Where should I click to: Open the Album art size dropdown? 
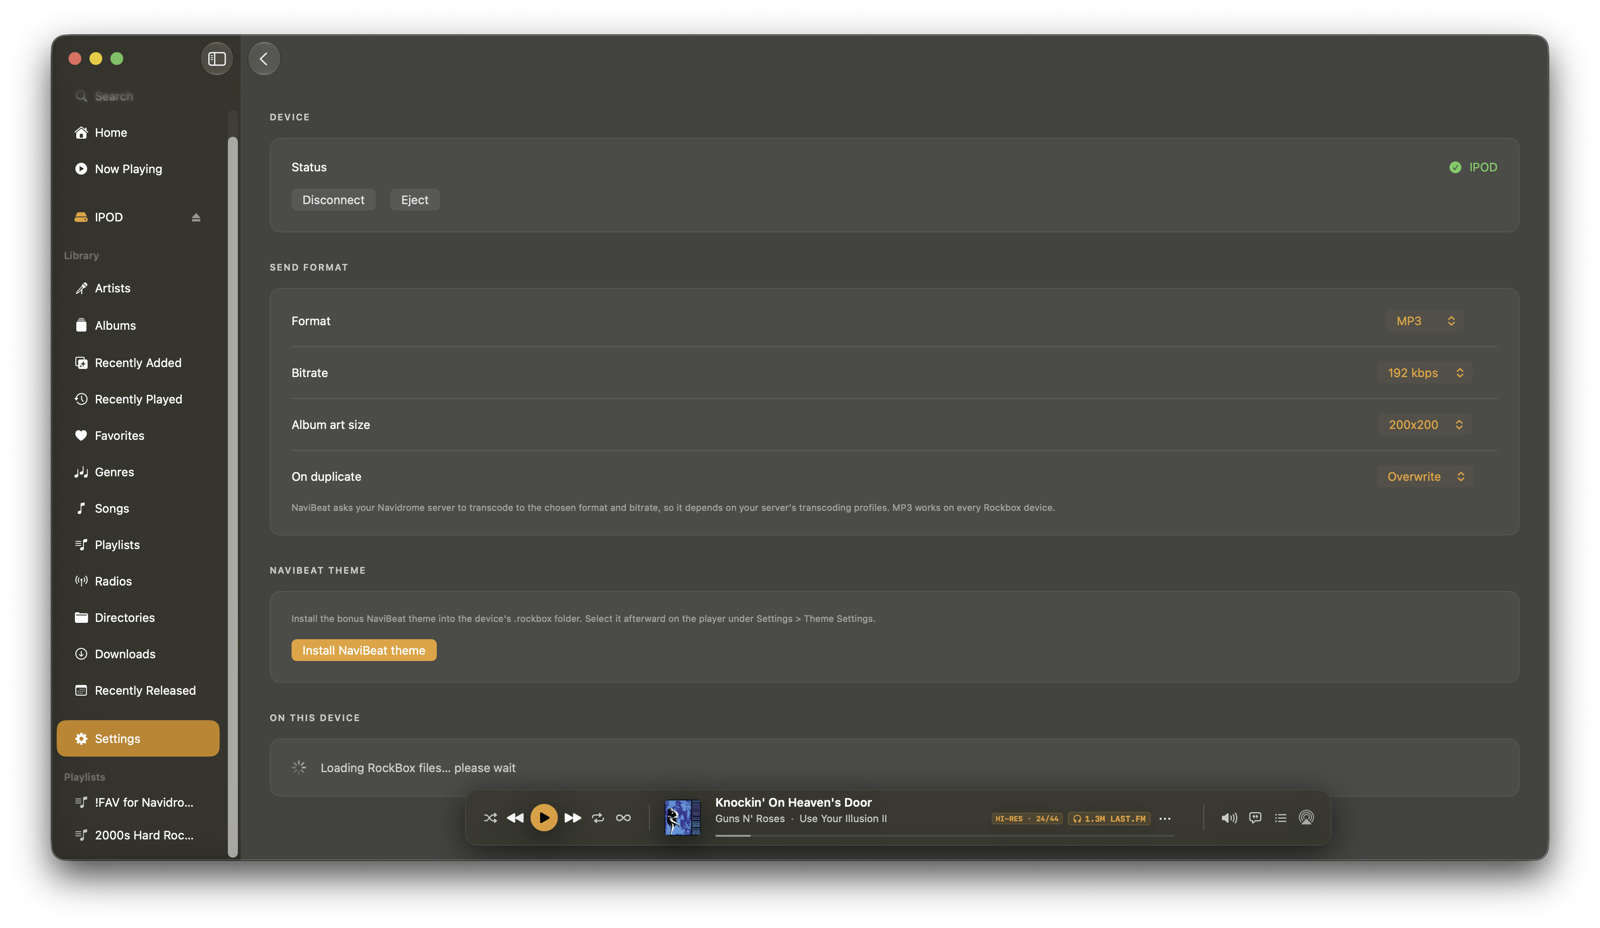click(x=1425, y=425)
